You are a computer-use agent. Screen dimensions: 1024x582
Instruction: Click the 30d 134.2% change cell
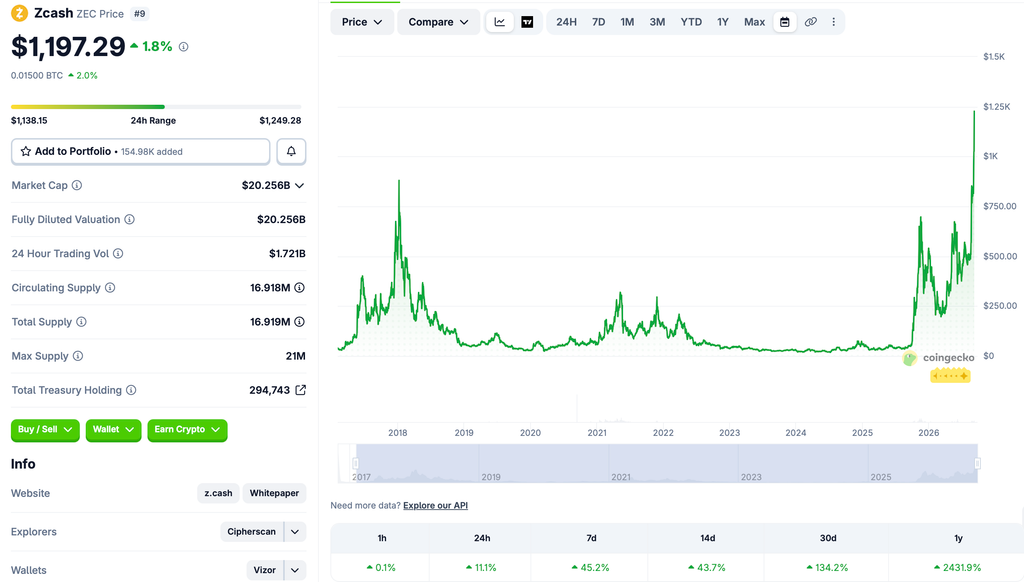point(827,568)
